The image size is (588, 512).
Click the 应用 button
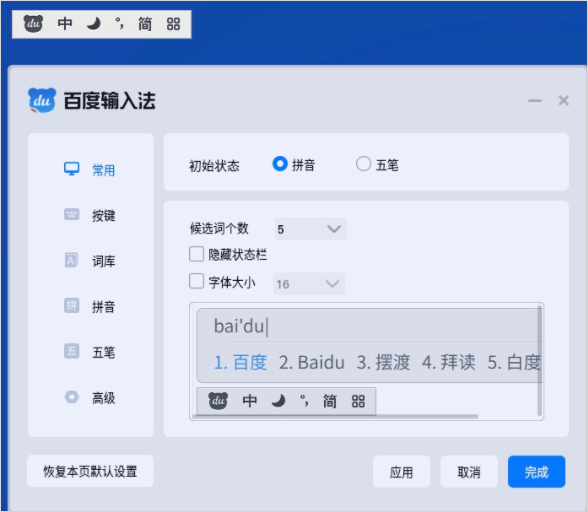point(401,471)
